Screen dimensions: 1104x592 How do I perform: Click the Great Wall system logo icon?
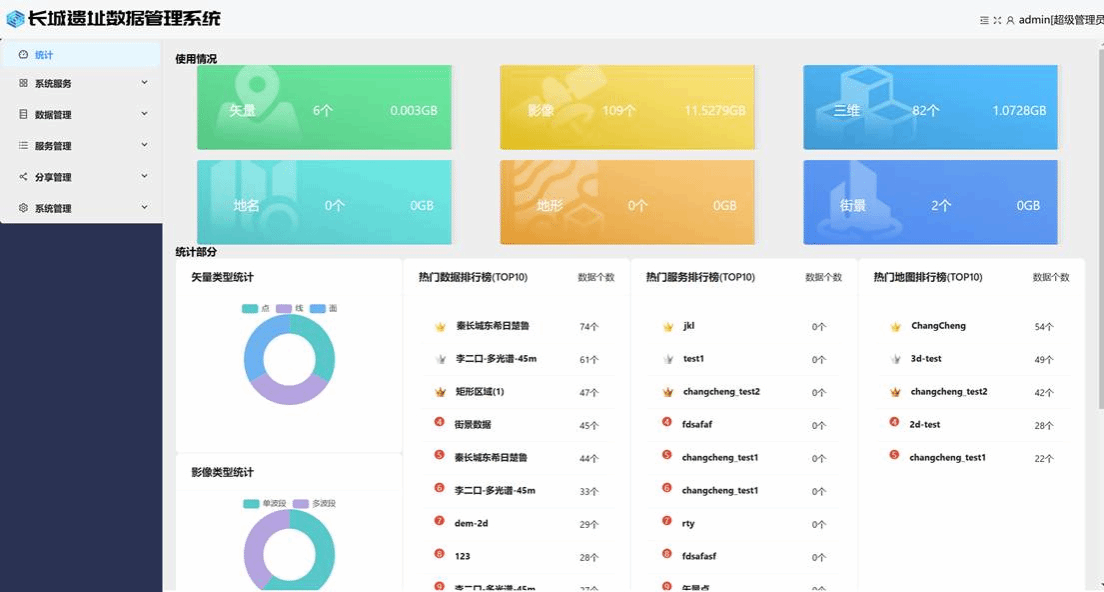(x=15, y=18)
